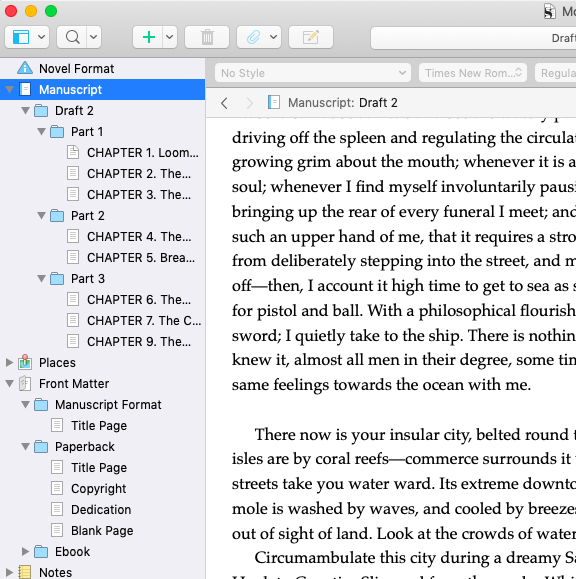Open CHAPTER 6 document in binder

[139, 299]
